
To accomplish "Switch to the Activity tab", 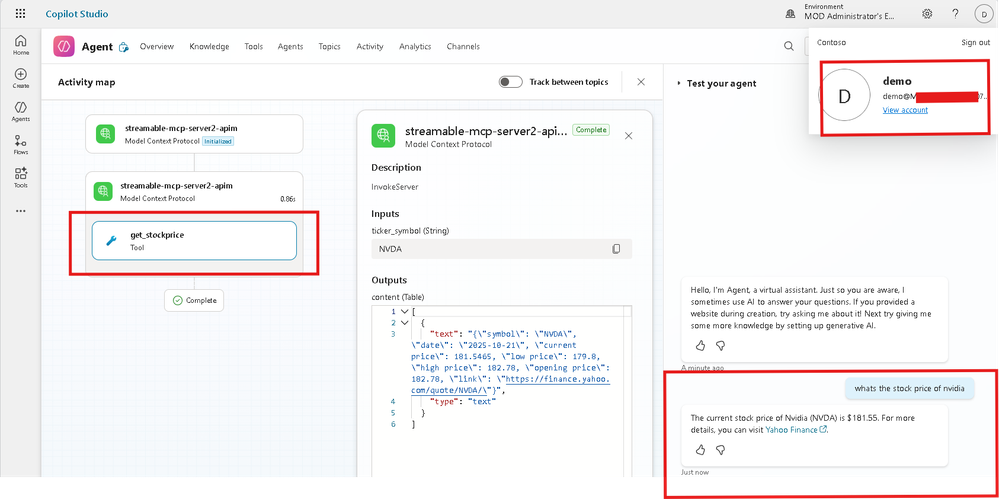I will pyautogui.click(x=370, y=47).
